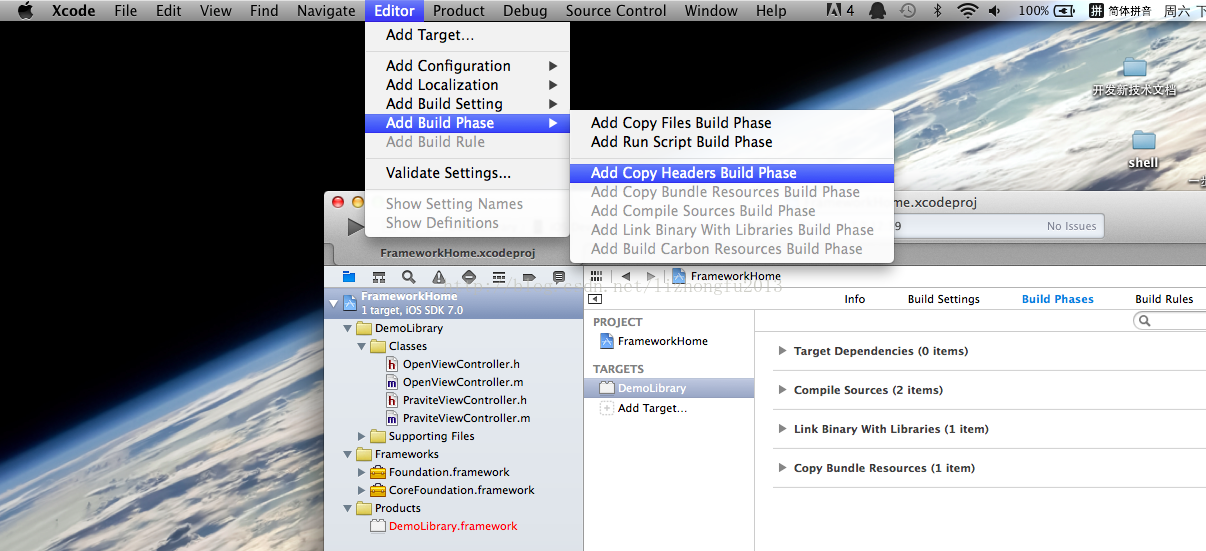The image size is (1206, 551).
Task: Open the Debug navigator icon
Action: 499,277
